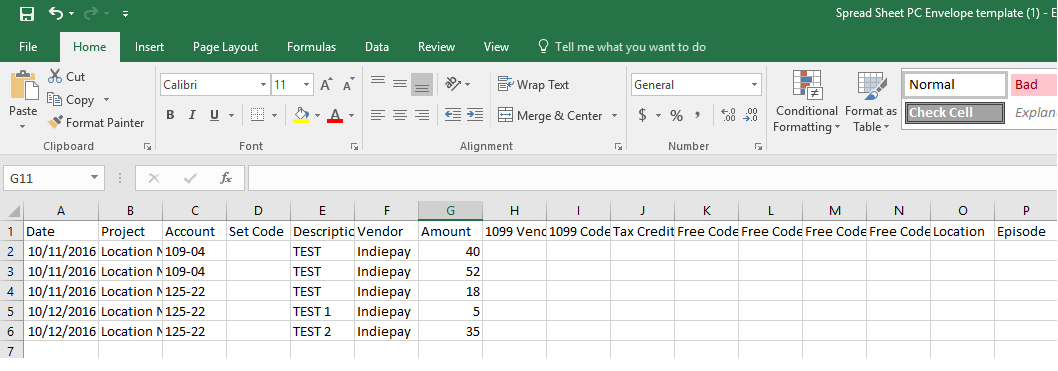1058x371 pixels.
Task: Click the Undo arrow icon
Action: click(x=56, y=13)
